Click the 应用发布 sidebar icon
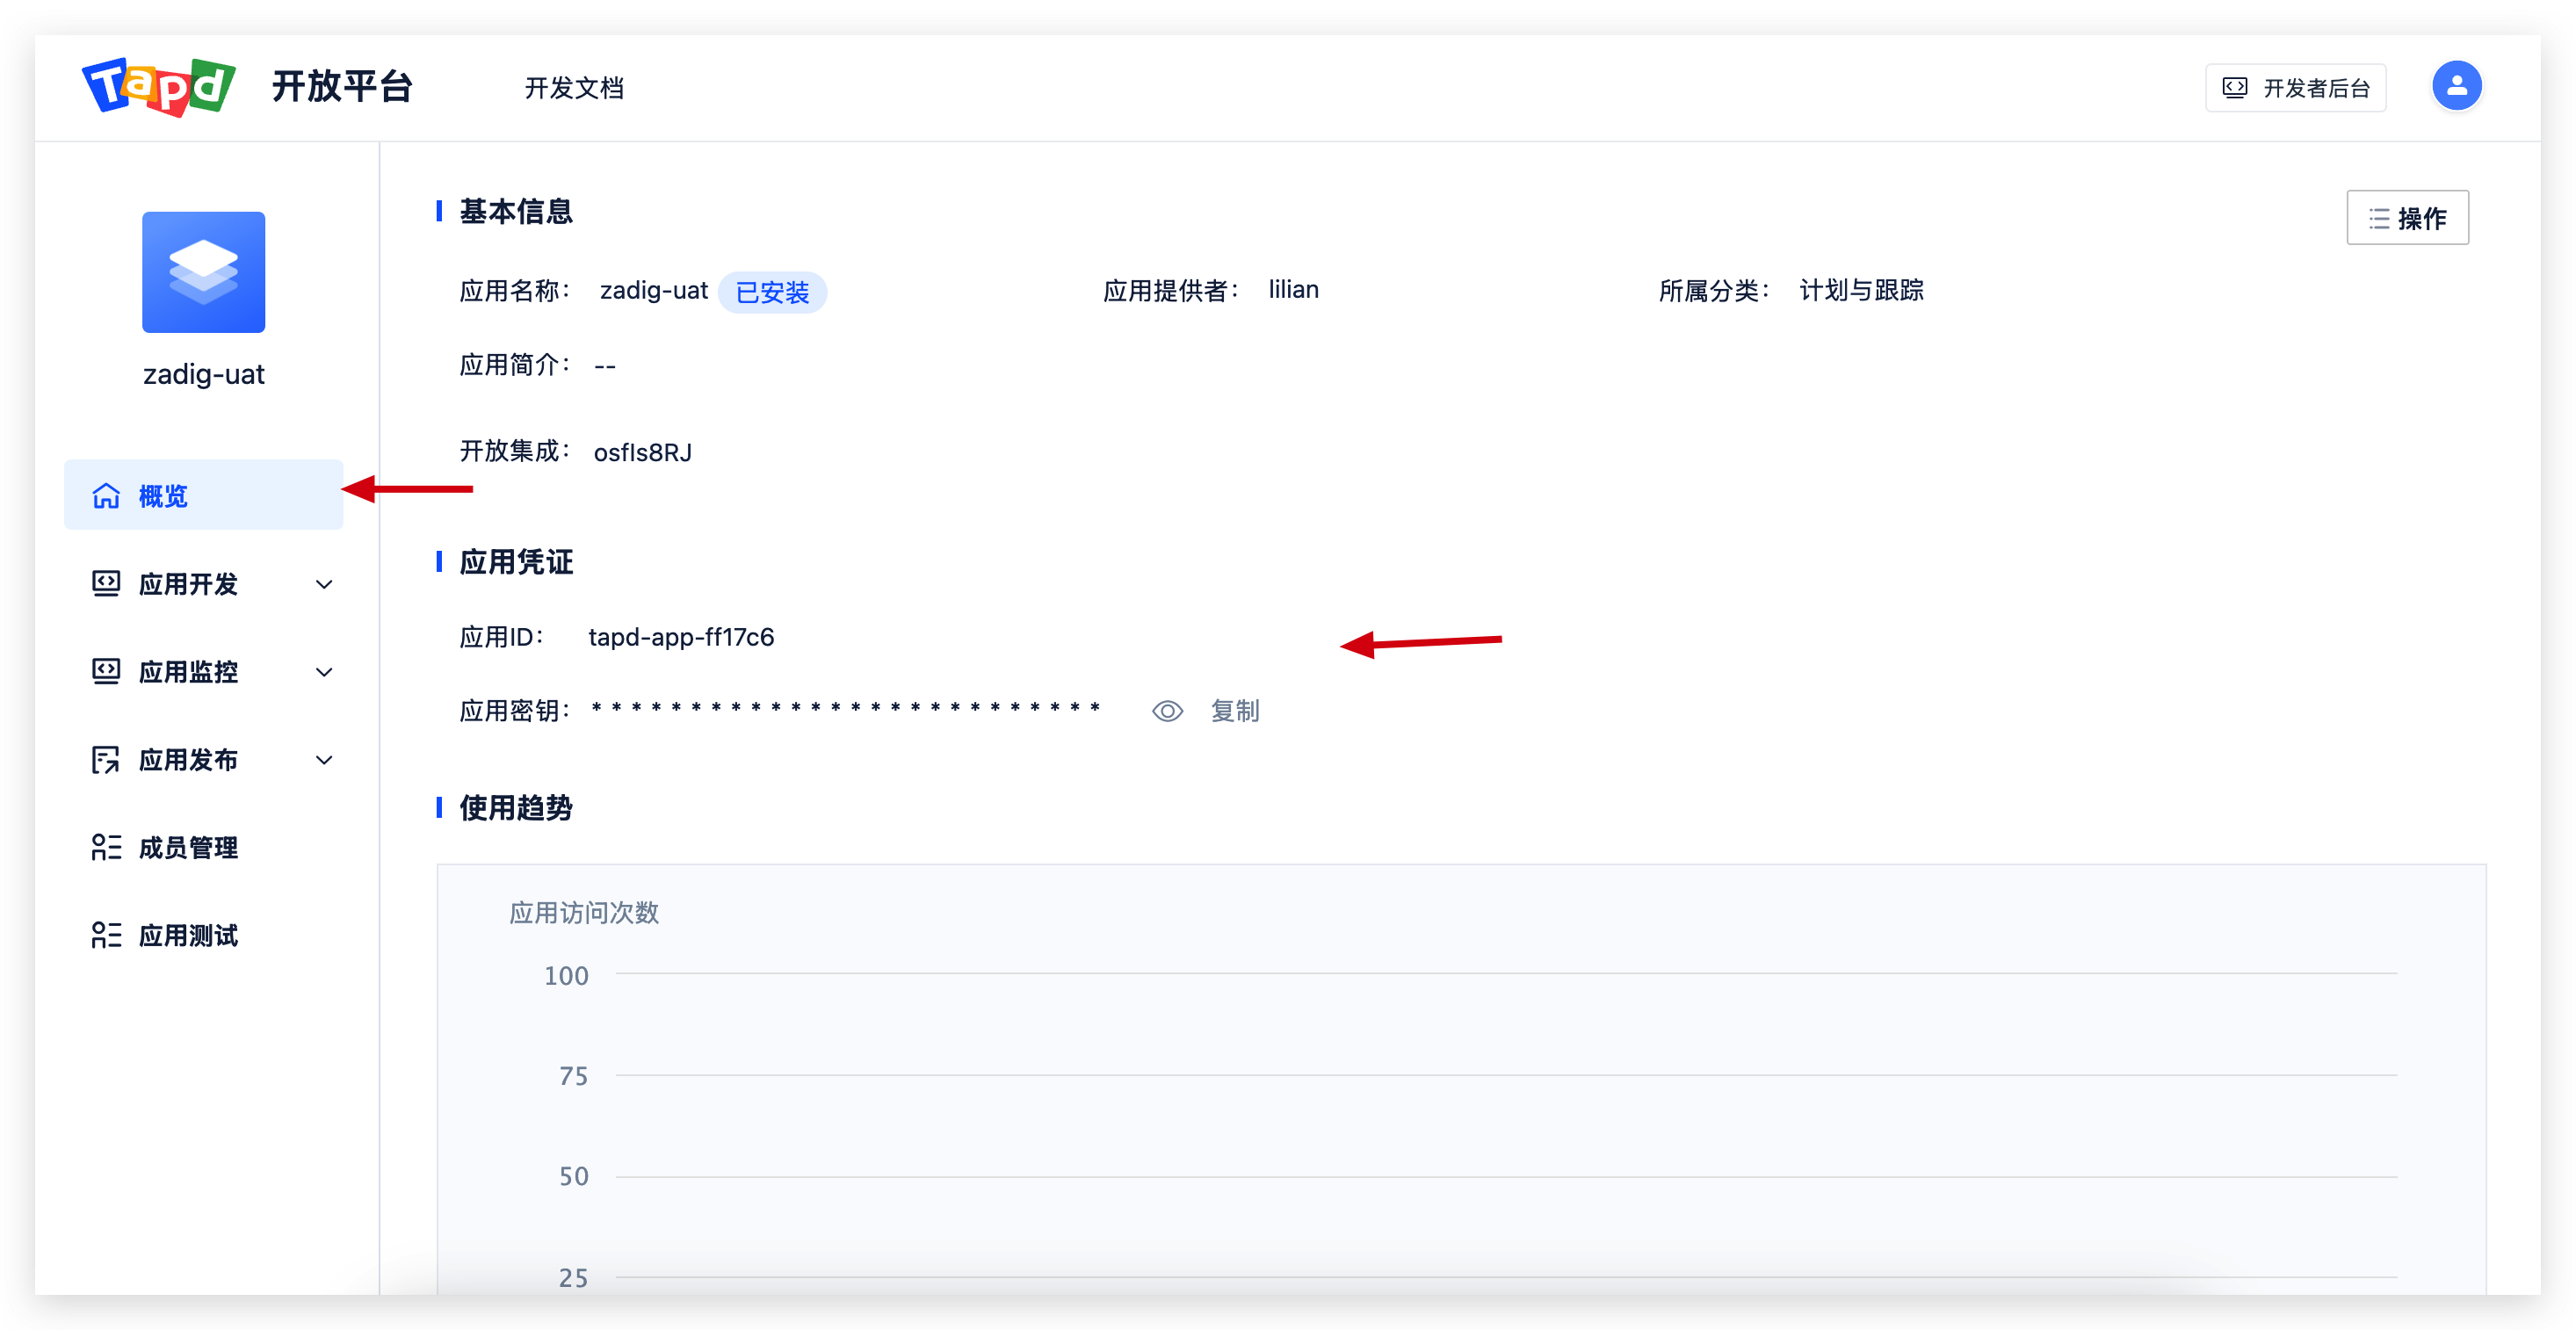 [106, 760]
